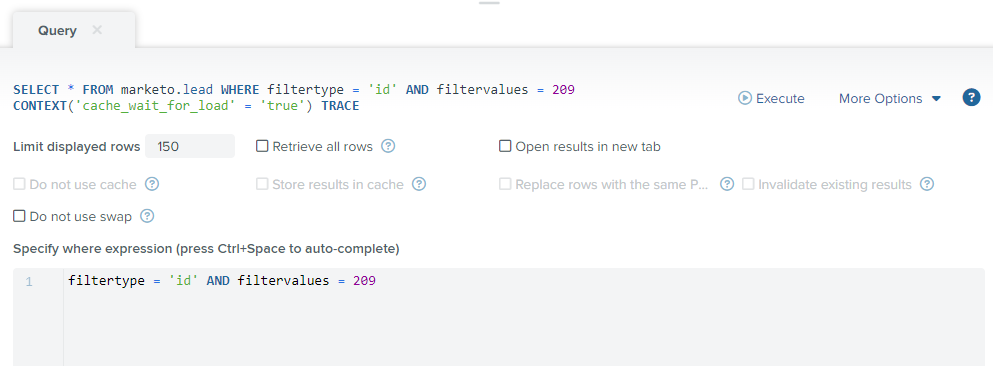The image size is (993, 366).
Task: Close the Query tab with X
Action: point(97,30)
